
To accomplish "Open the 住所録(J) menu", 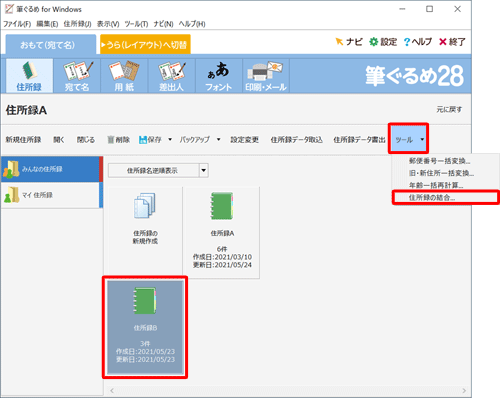I will (77, 24).
